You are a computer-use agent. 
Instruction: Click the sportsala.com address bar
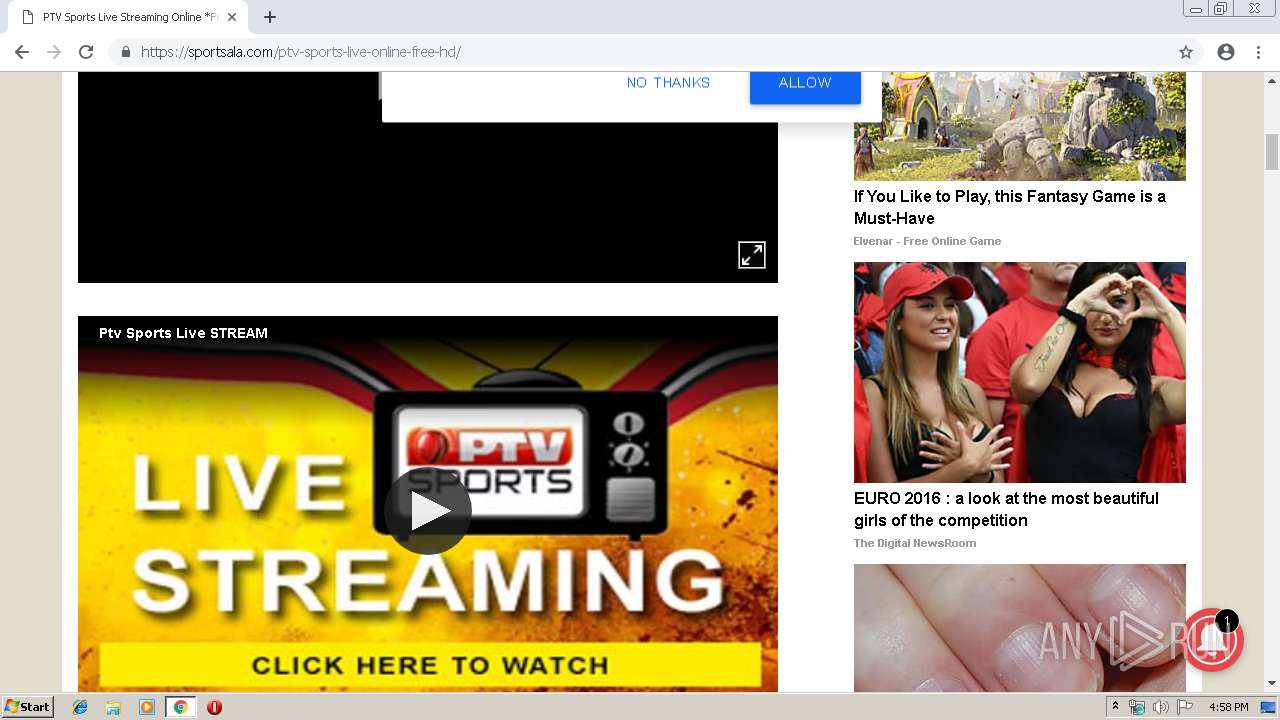tap(640, 52)
